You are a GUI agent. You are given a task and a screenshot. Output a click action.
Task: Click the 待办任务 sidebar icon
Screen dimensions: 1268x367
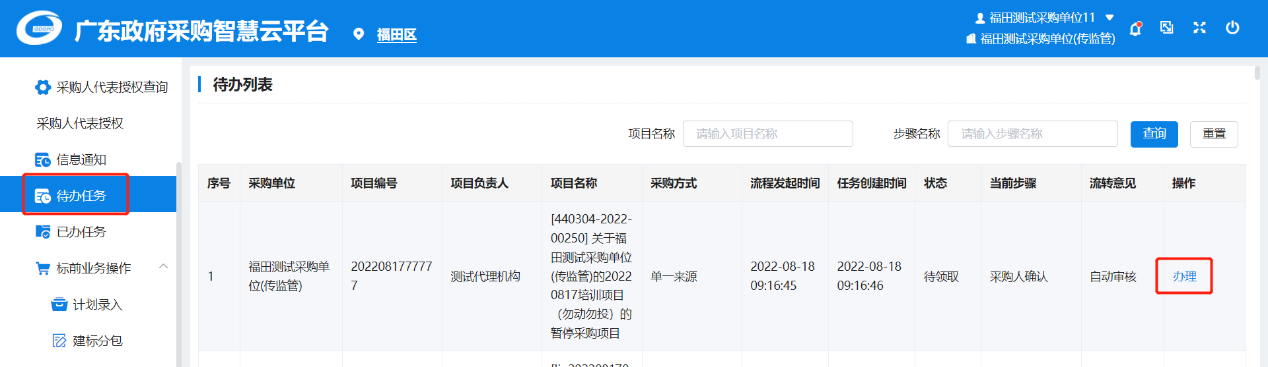pos(43,195)
